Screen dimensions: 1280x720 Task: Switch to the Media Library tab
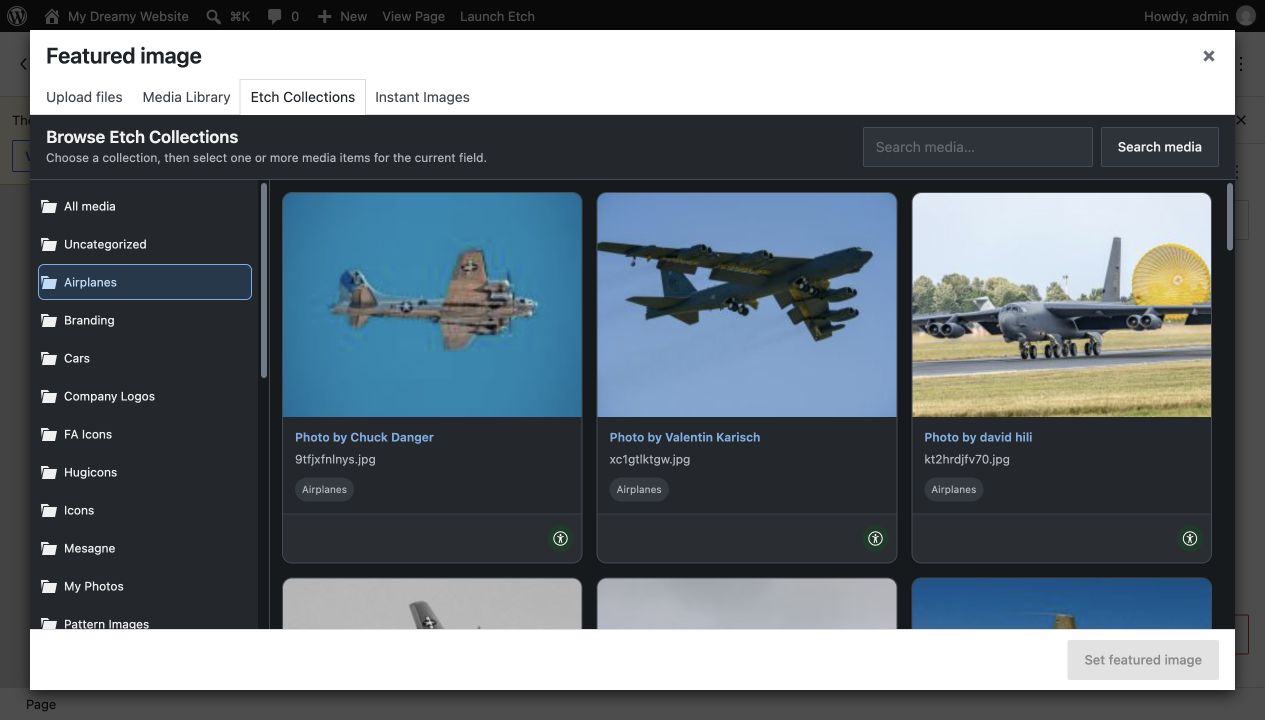pyautogui.click(x=186, y=97)
